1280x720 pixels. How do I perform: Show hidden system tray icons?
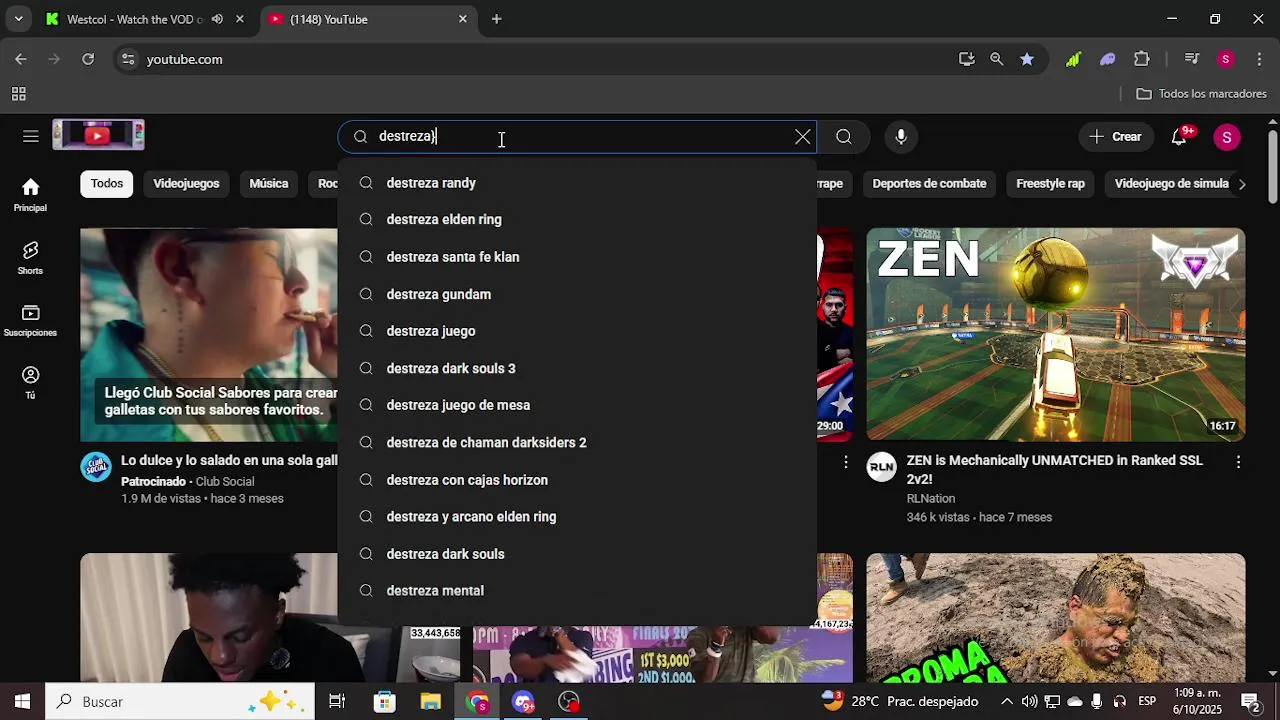[x=1007, y=702]
